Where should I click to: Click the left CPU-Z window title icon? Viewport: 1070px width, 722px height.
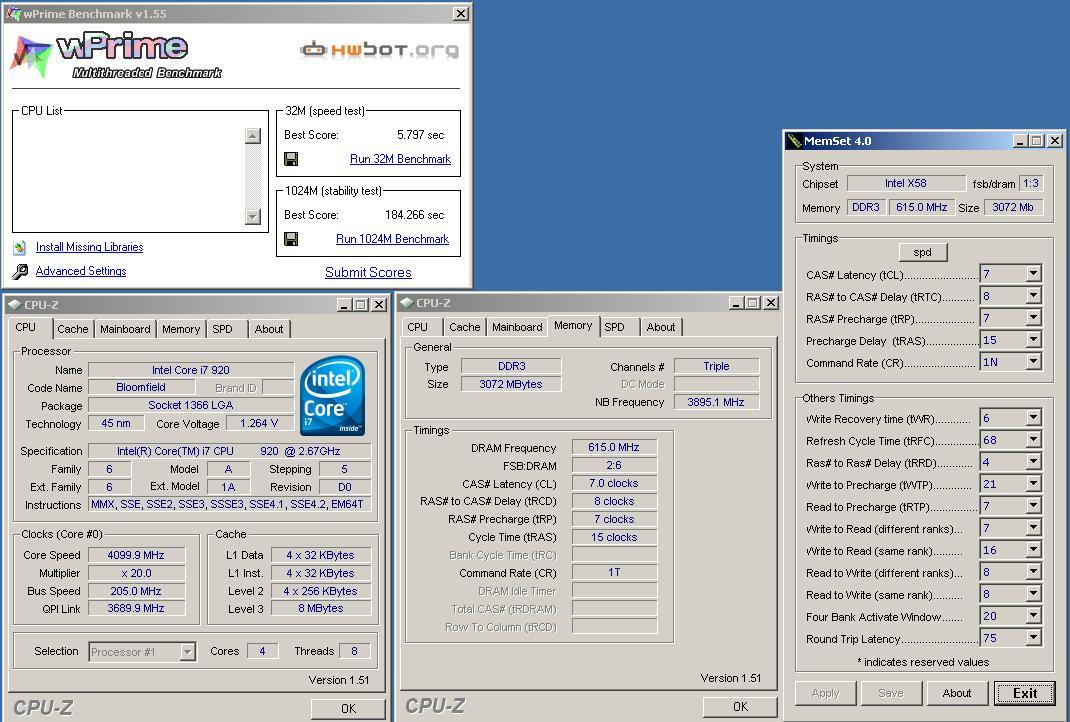(x=14, y=305)
